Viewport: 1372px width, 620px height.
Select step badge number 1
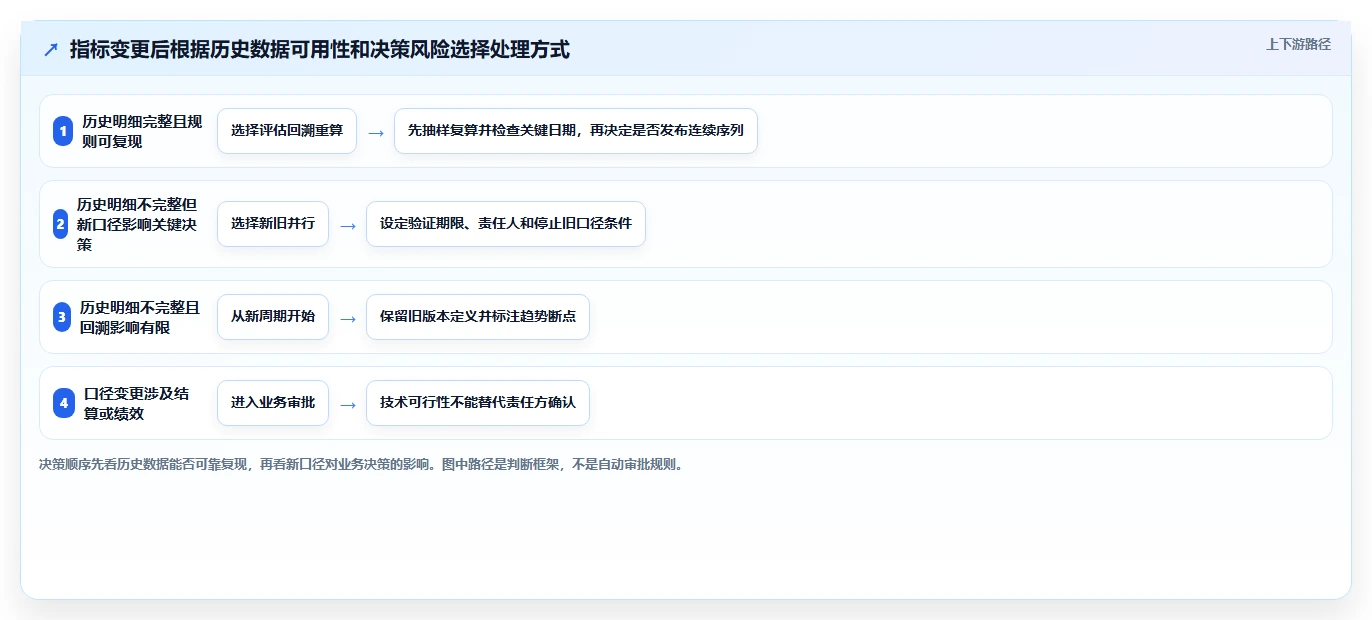pos(63,131)
